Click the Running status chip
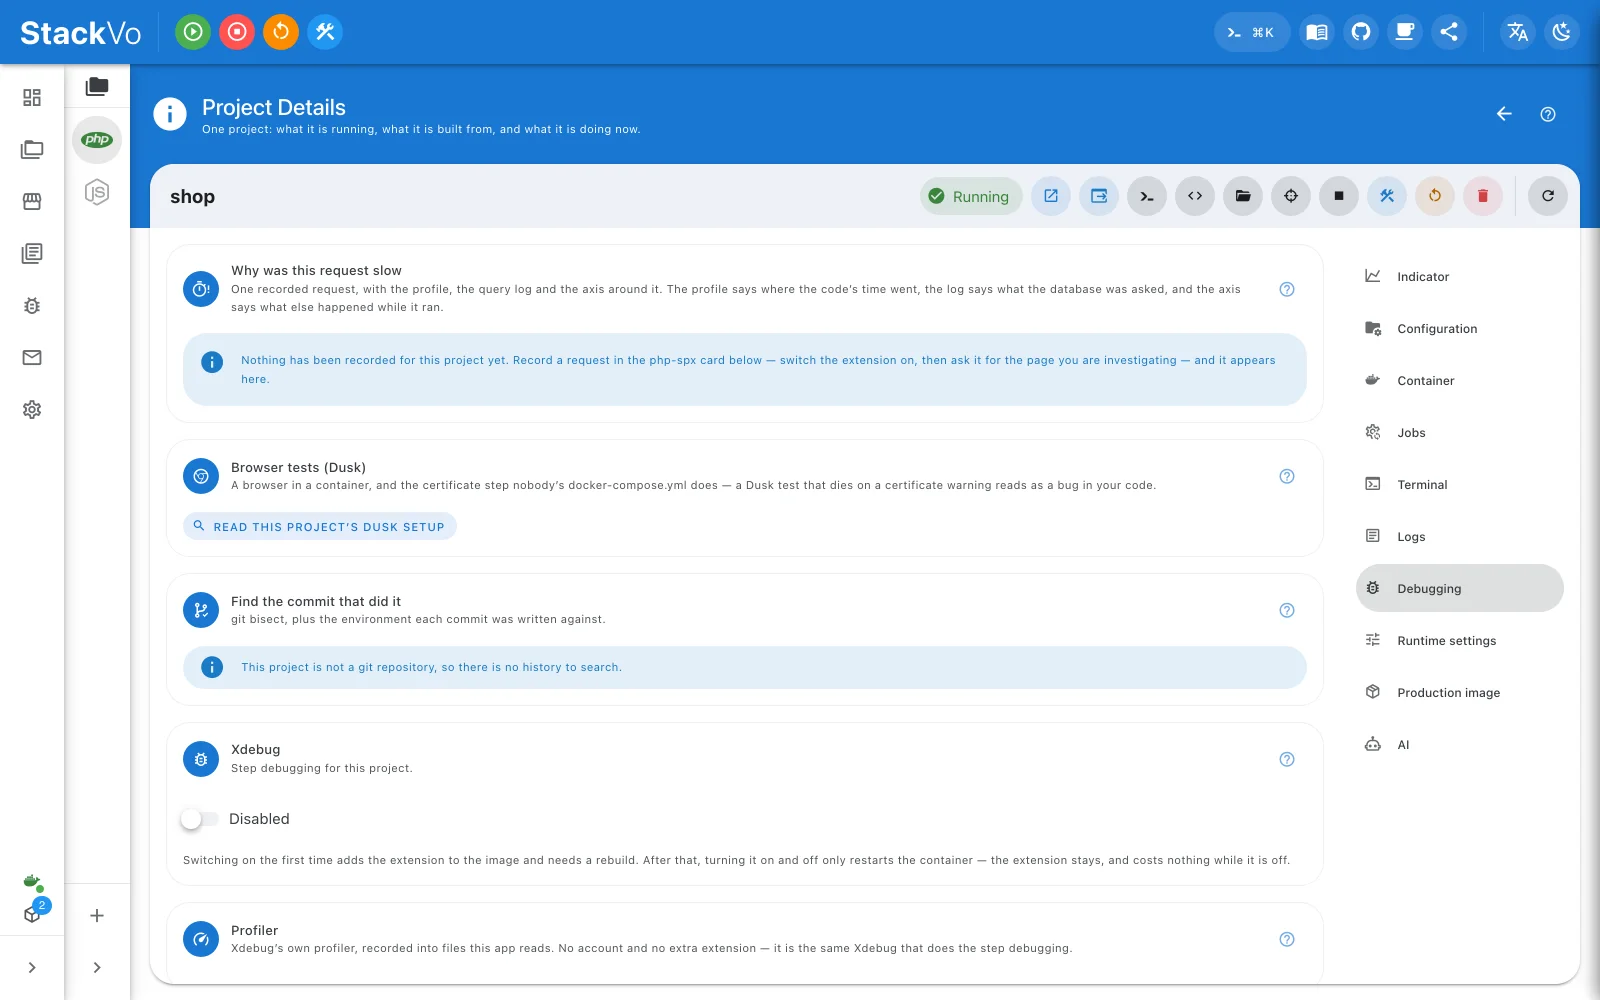Image resolution: width=1600 pixels, height=1000 pixels. [970, 196]
